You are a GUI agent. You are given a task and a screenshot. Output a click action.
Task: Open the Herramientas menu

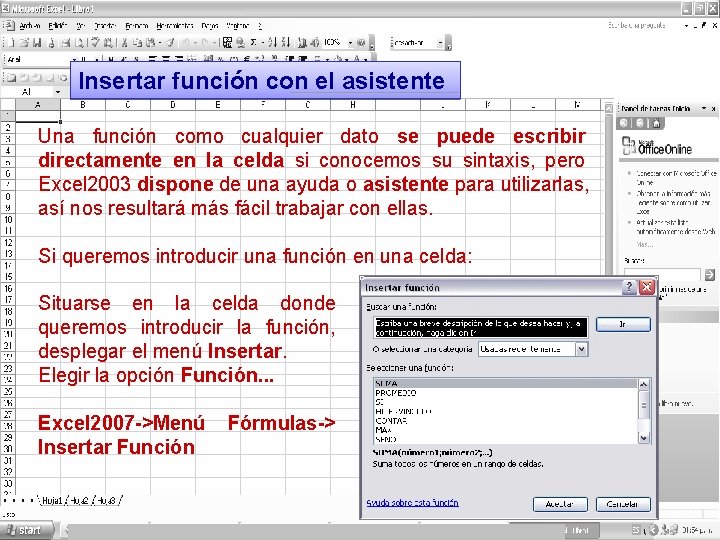coord(174,26)
